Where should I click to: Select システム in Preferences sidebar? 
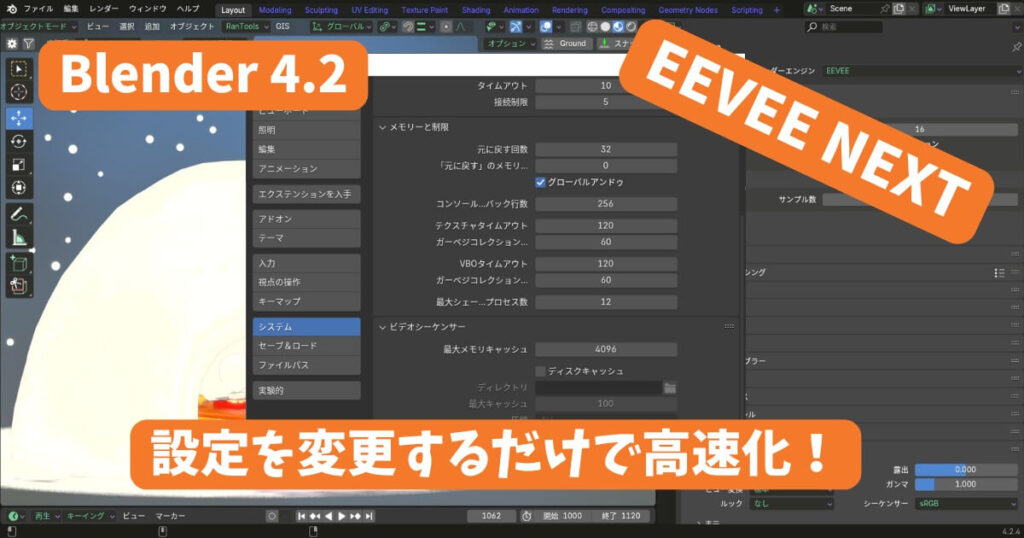(x=306, y=326)
